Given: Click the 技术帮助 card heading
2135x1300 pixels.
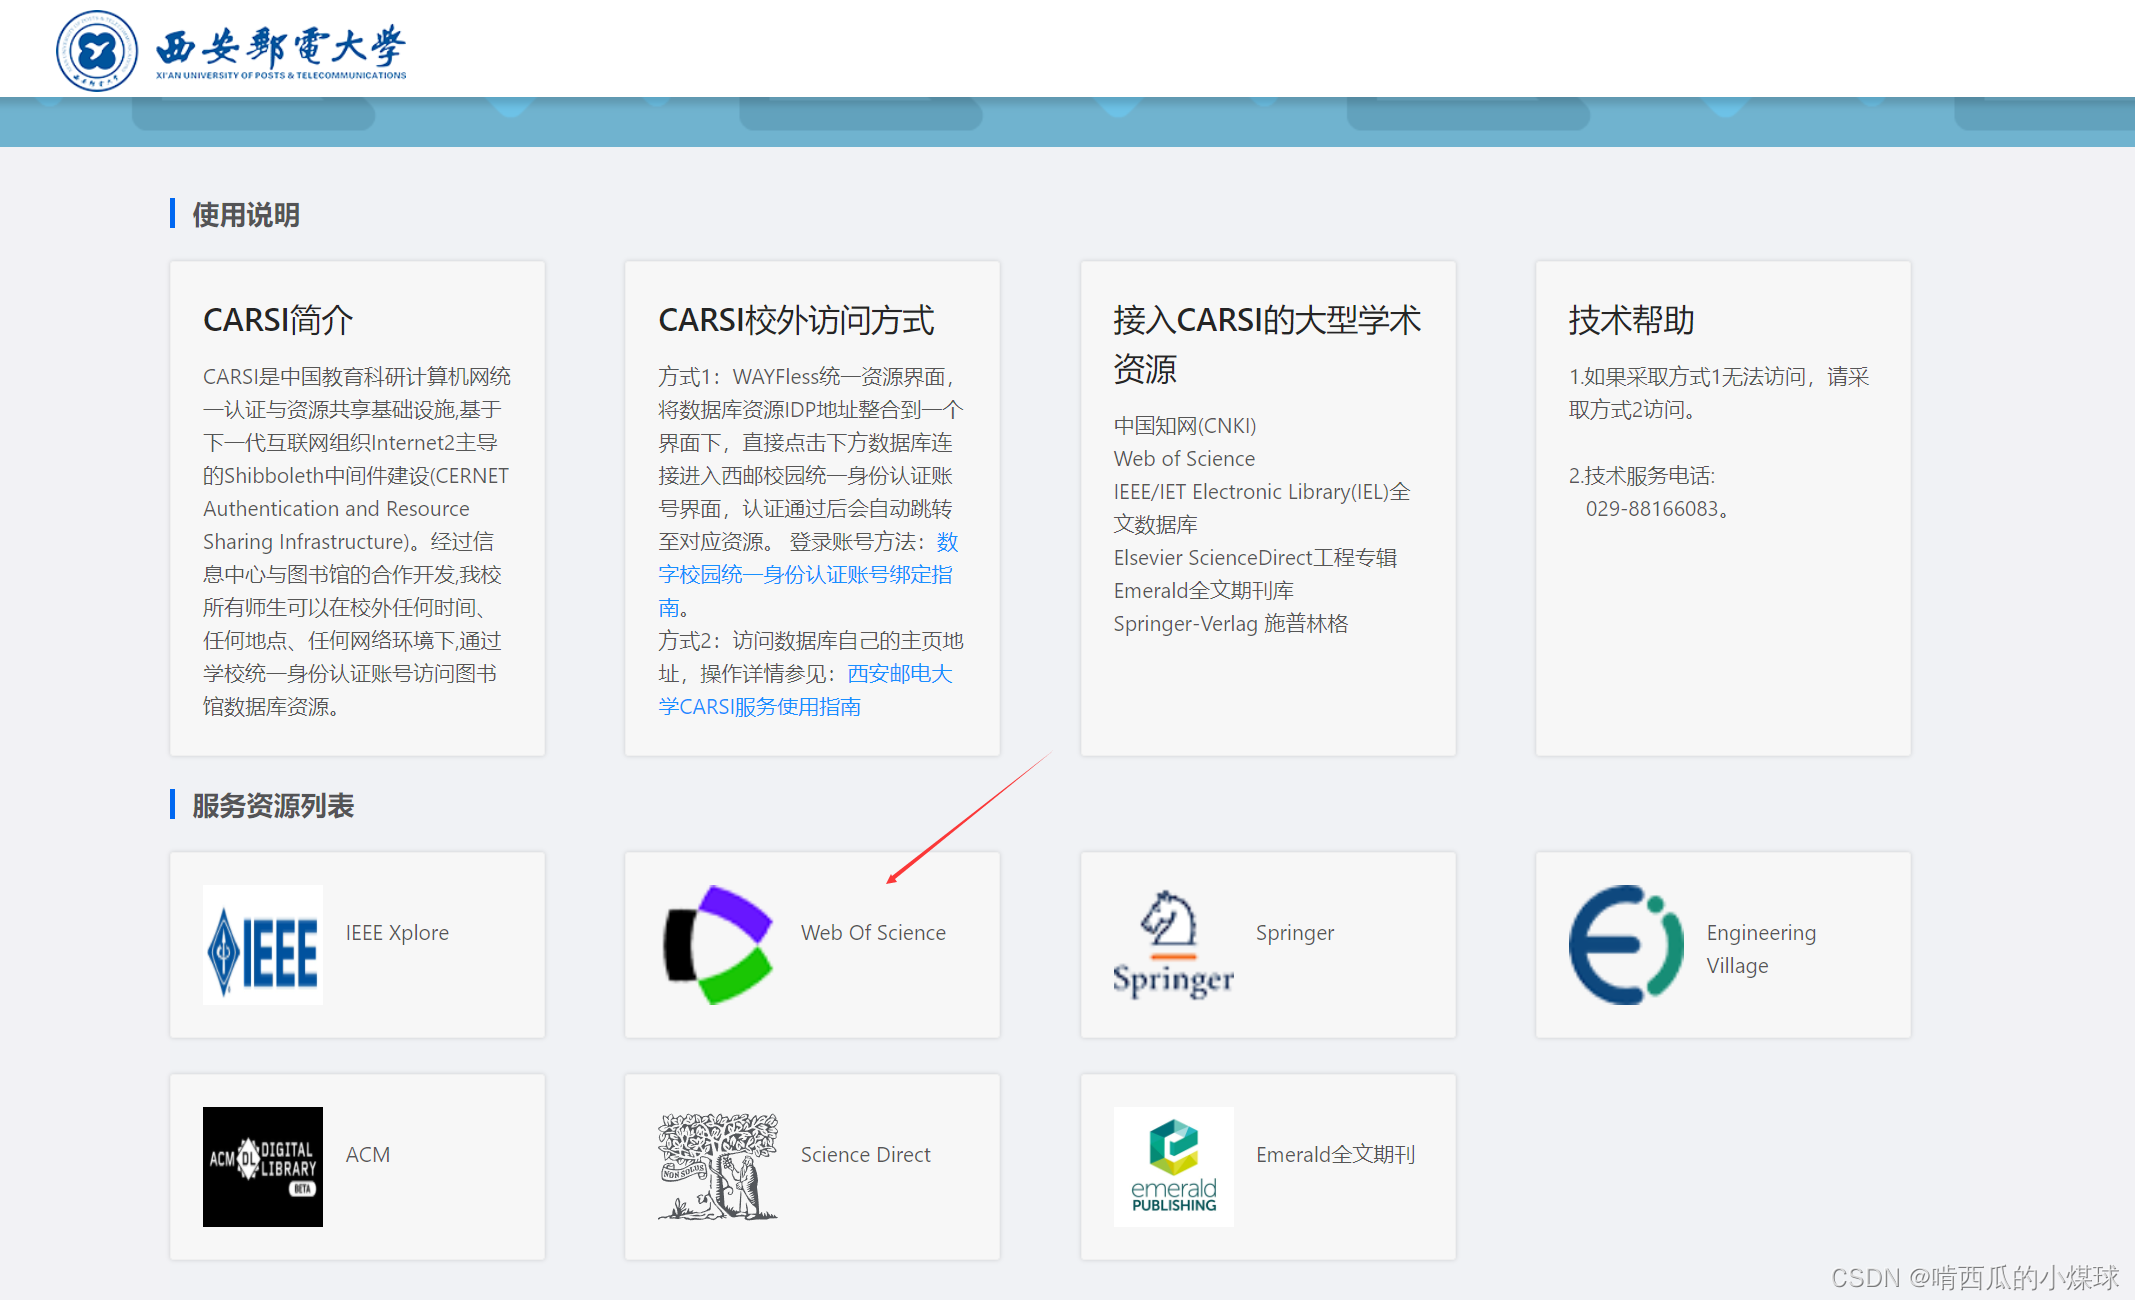Looking at the screenshot, I should click(x=1631, y=320).
